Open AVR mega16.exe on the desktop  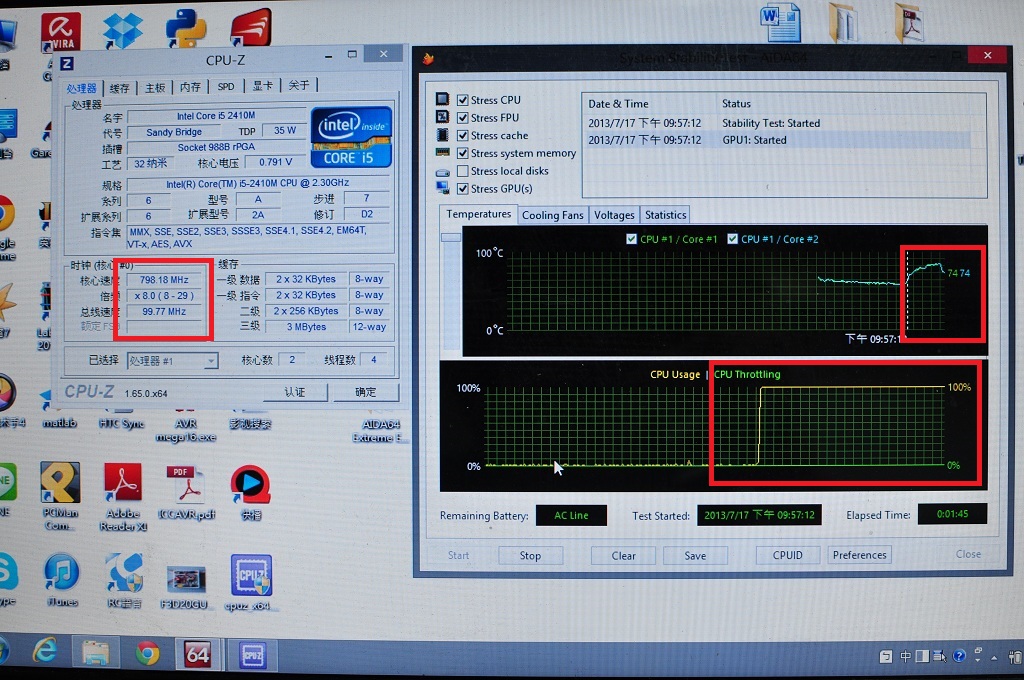click(x=186, y=430)
